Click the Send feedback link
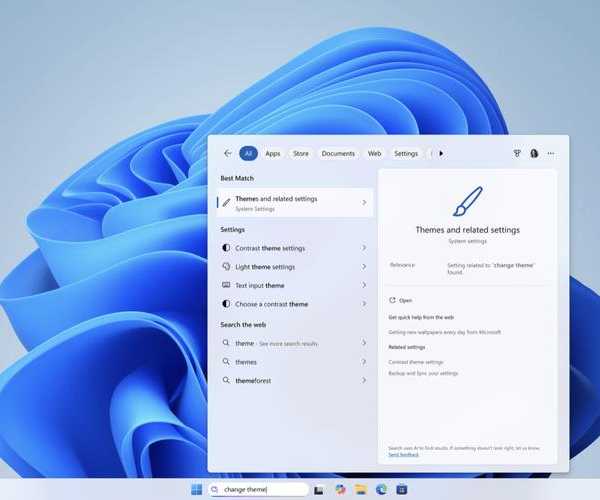The width and height of the screenshot is (600, 500). pyautogui.click(x=403, y=455)
